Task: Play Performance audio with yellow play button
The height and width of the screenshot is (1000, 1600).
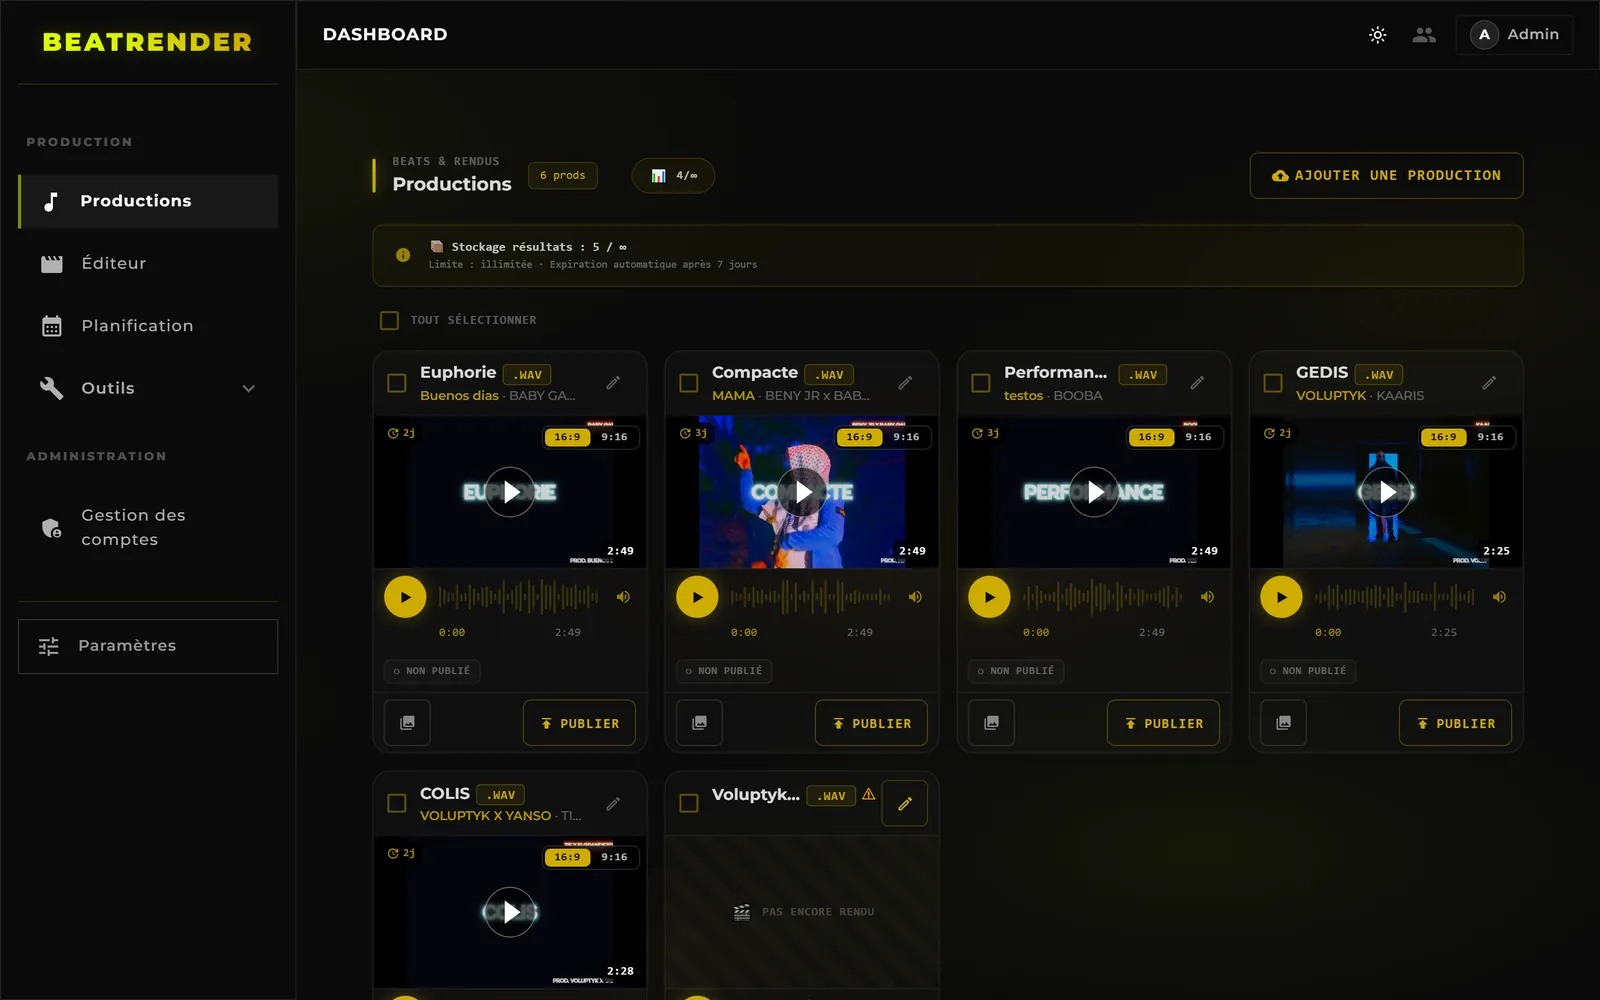Action: pyautogui.click(x=989, y=597)
